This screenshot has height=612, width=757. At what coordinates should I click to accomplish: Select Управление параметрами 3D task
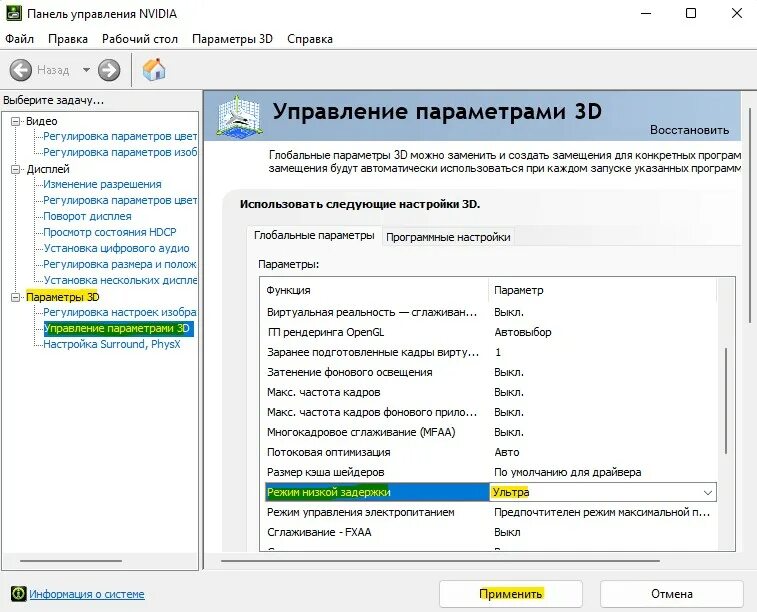pos(118,329)
